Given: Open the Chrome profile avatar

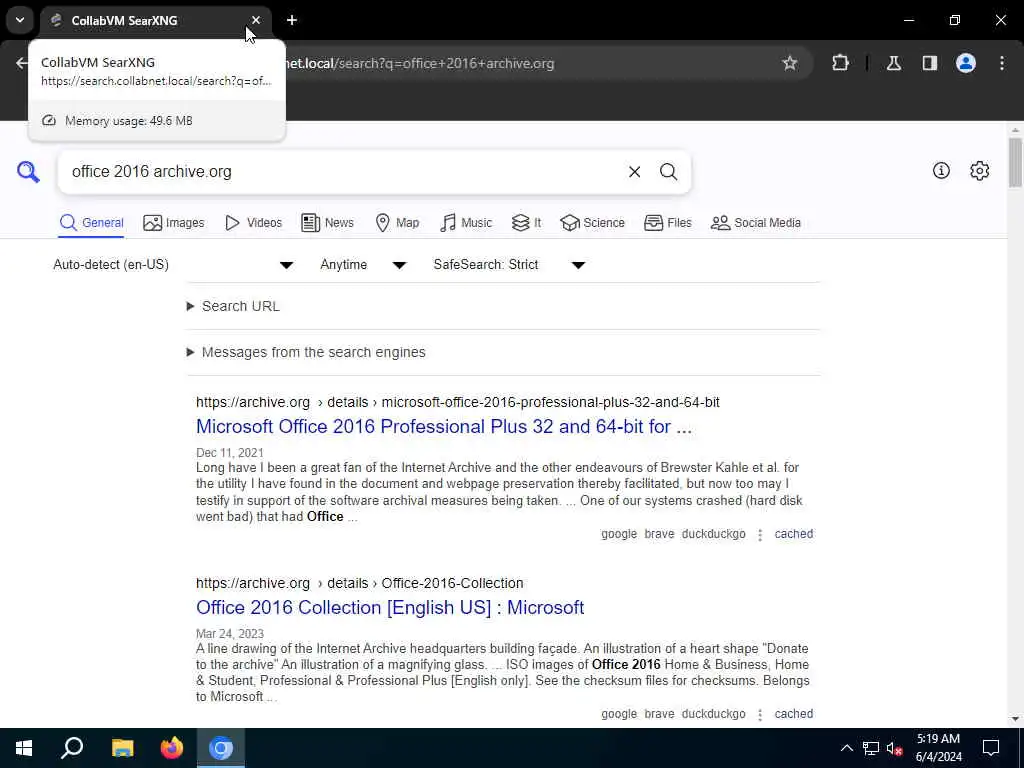Looking at the screenshot, I should click(965, 63).
